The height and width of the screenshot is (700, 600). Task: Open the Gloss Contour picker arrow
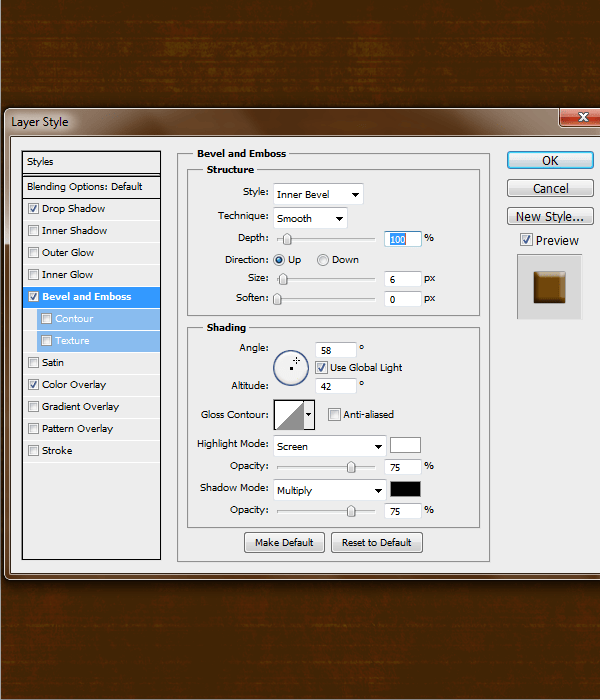[308, 414]
